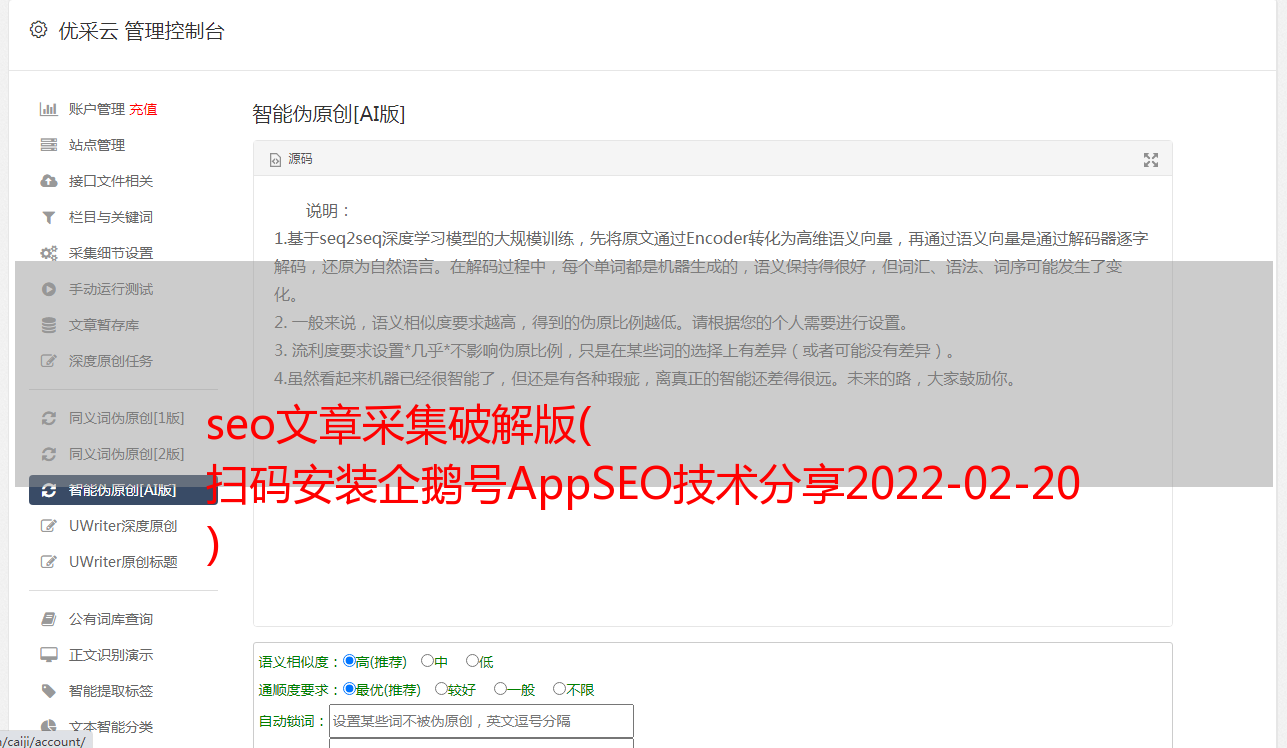Select 通顺度要求 较好 radio button
The image size is (1287, 748).
coord(441,689)
